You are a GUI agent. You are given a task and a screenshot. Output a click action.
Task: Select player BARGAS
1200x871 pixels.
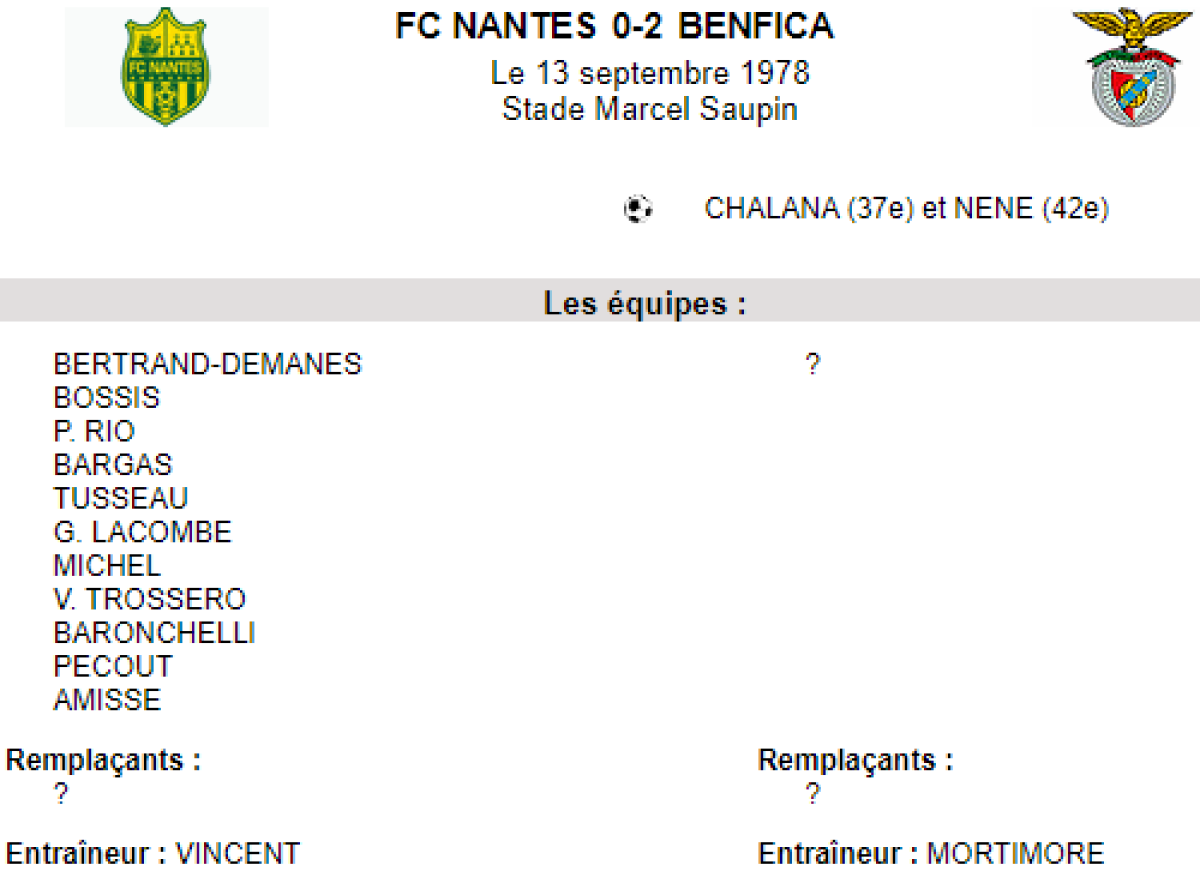[x=113, y=465]
